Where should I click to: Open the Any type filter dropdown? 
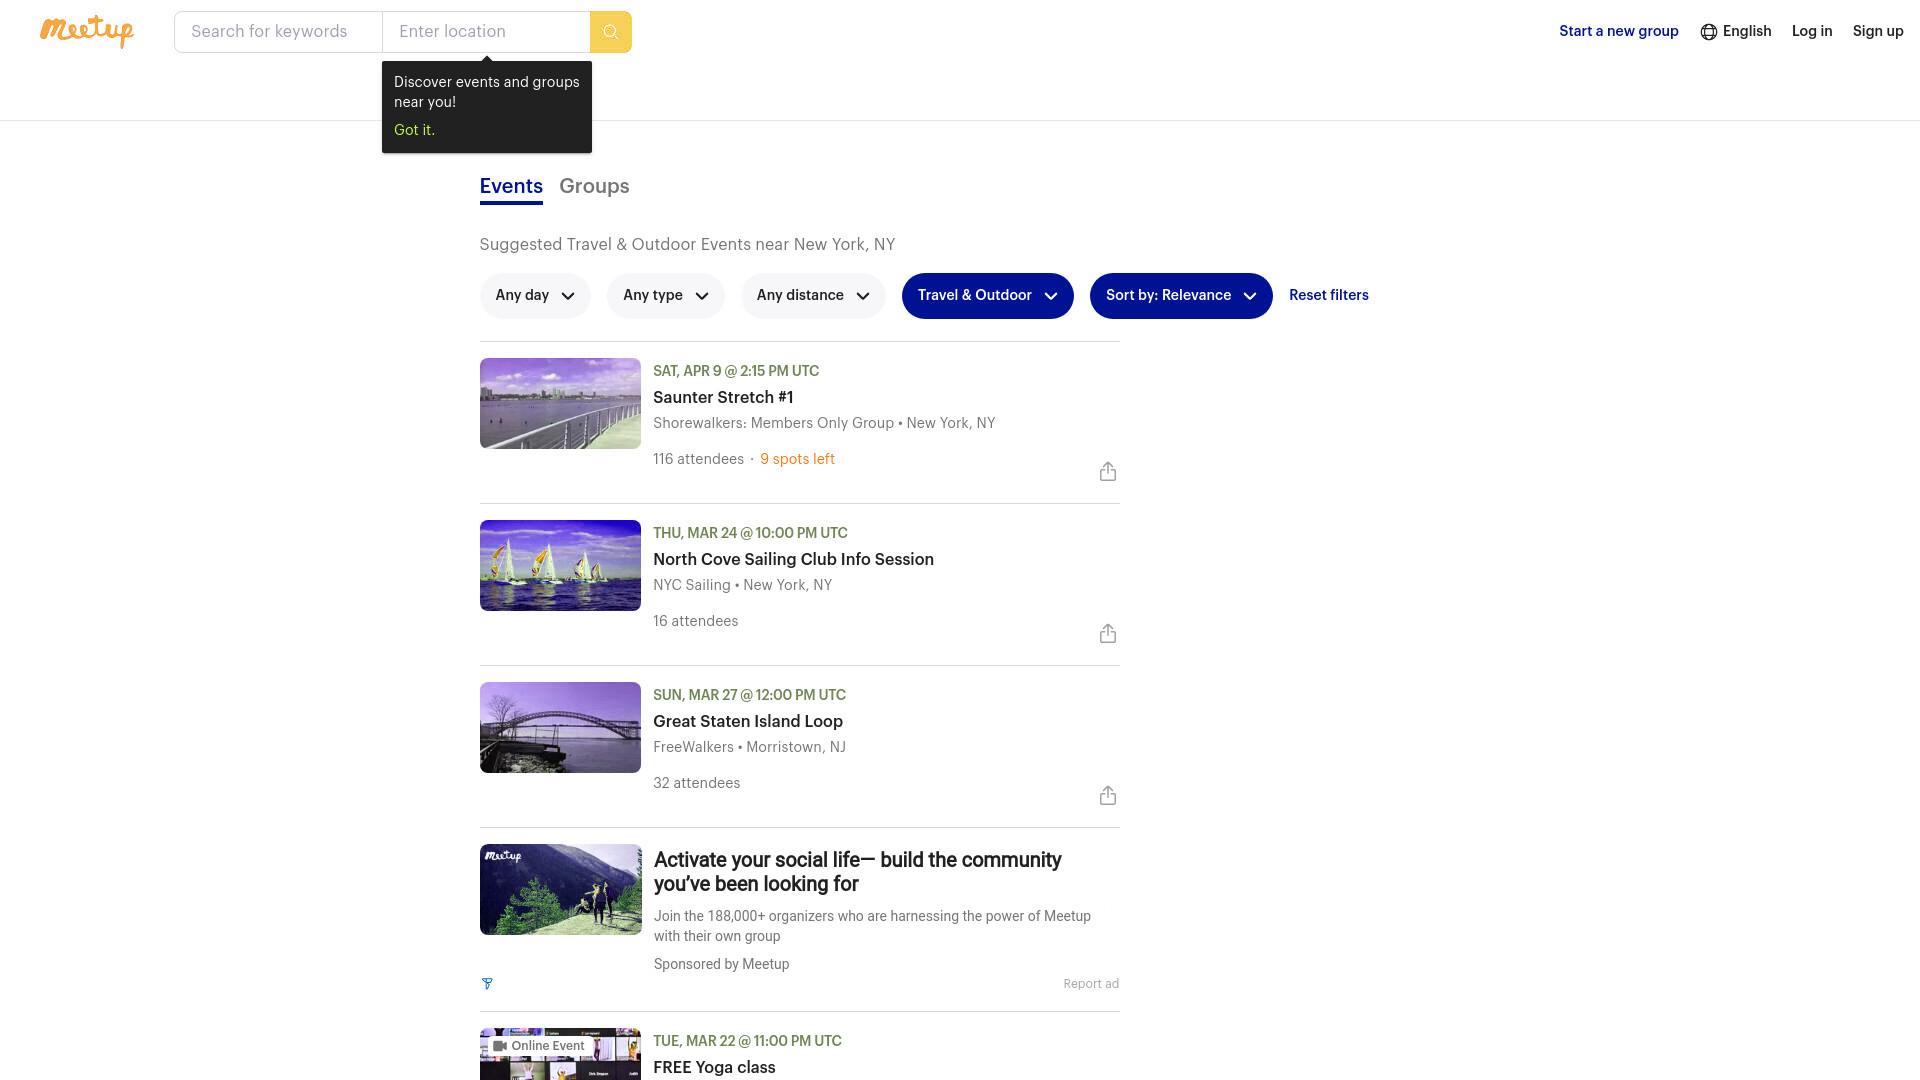click(x=665, y=296)
